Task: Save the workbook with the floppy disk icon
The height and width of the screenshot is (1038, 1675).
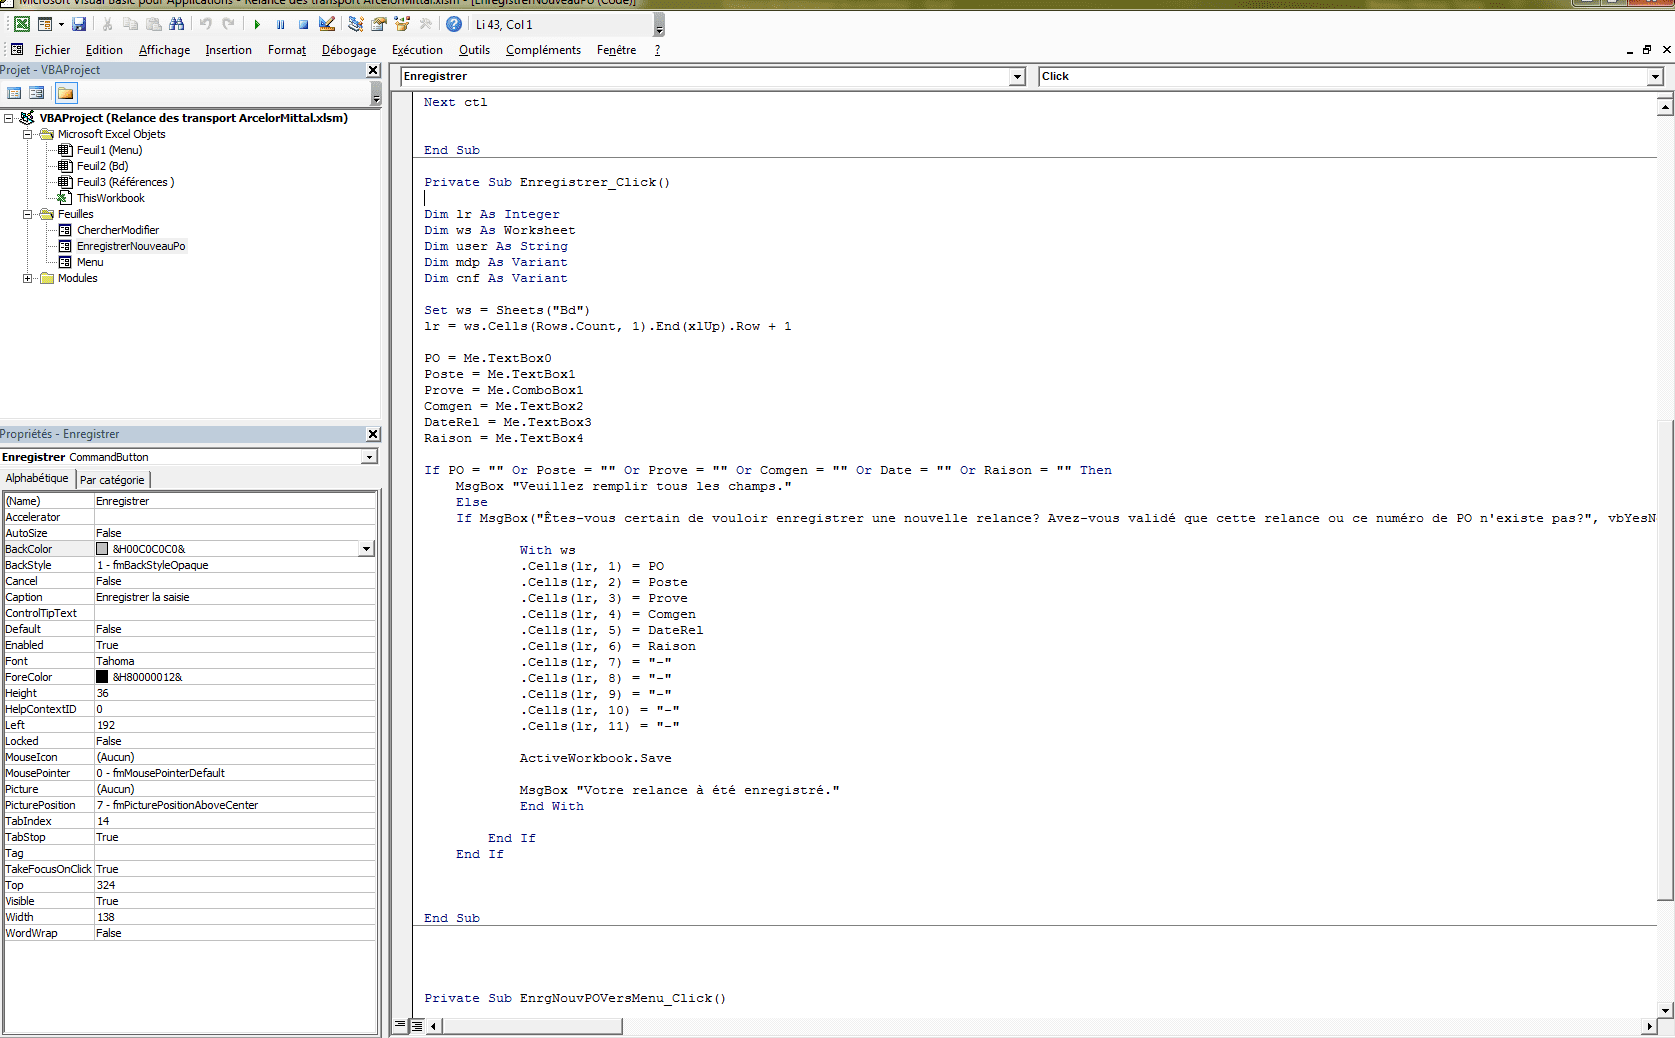Action: [79, 24]
